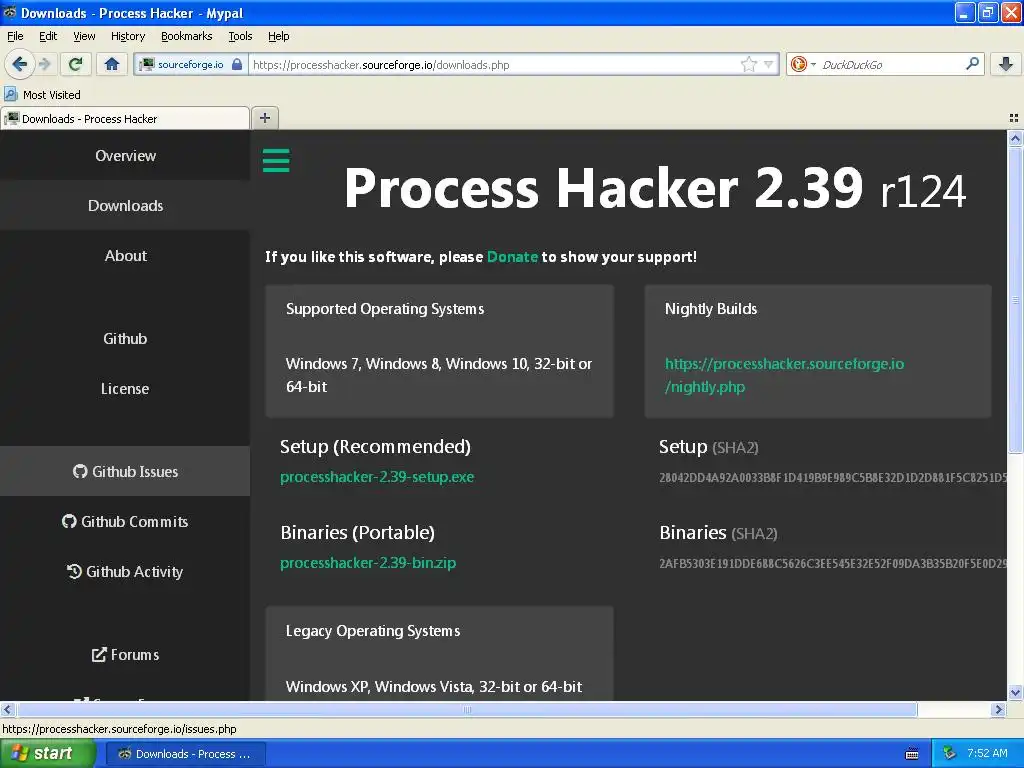
Task: Download processhacker-2.39-setup.exe
Action: point(377,477)
